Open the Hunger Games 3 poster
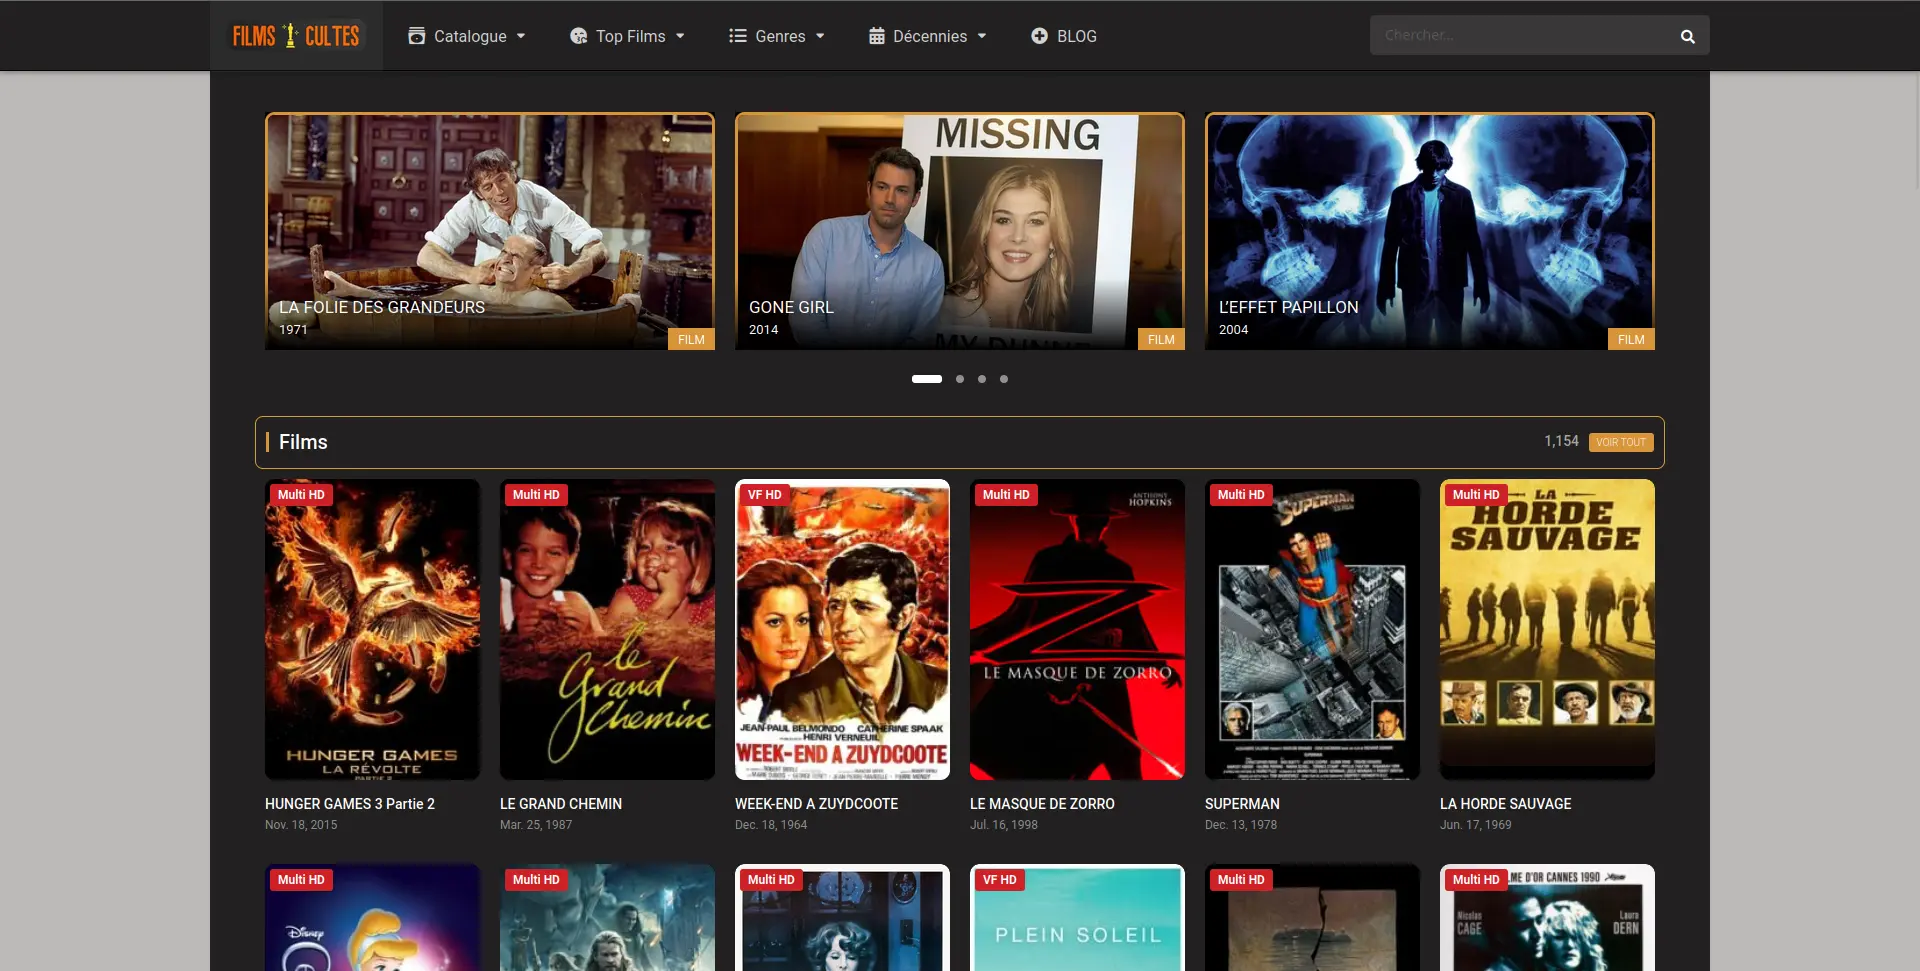This screenshot has width=1920, height=971. pyautogui.click(x=372, y=630)
